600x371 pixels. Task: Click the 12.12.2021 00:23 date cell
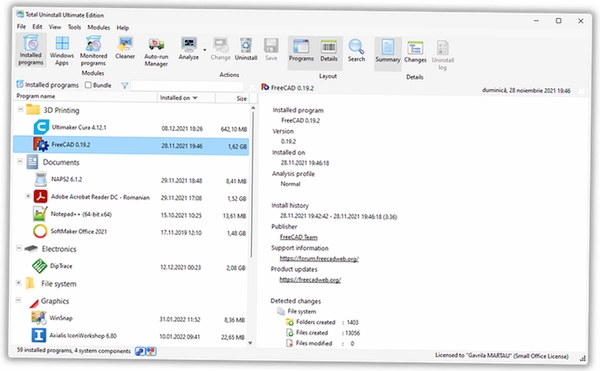coord(180,267)
